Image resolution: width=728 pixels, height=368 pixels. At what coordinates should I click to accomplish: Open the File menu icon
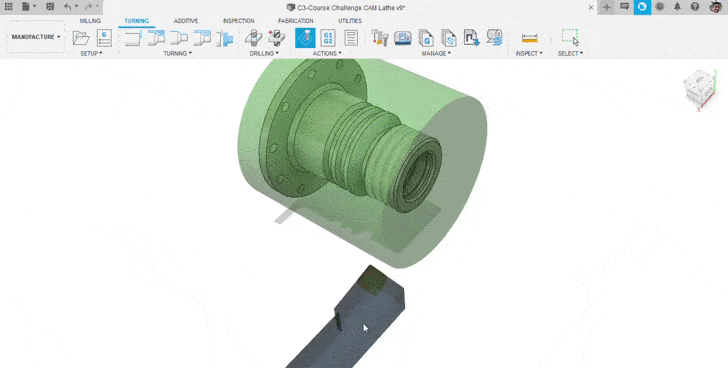pos(26,6)
